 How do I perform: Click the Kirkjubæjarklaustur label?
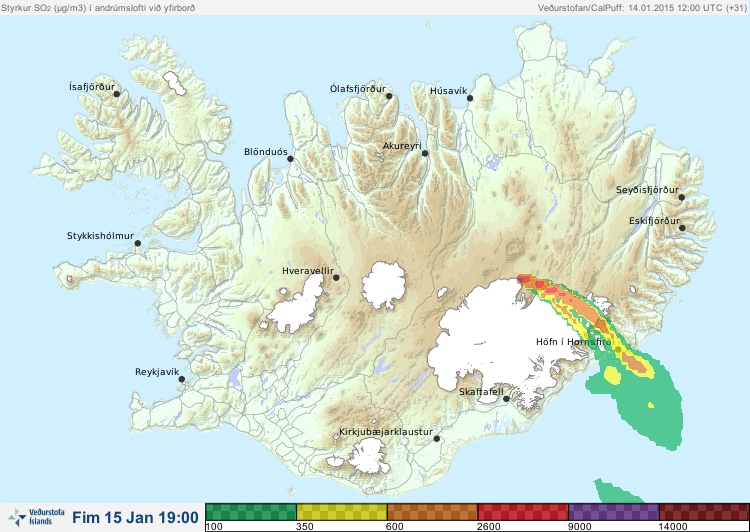pyautogui.click(x=386, y=432)
